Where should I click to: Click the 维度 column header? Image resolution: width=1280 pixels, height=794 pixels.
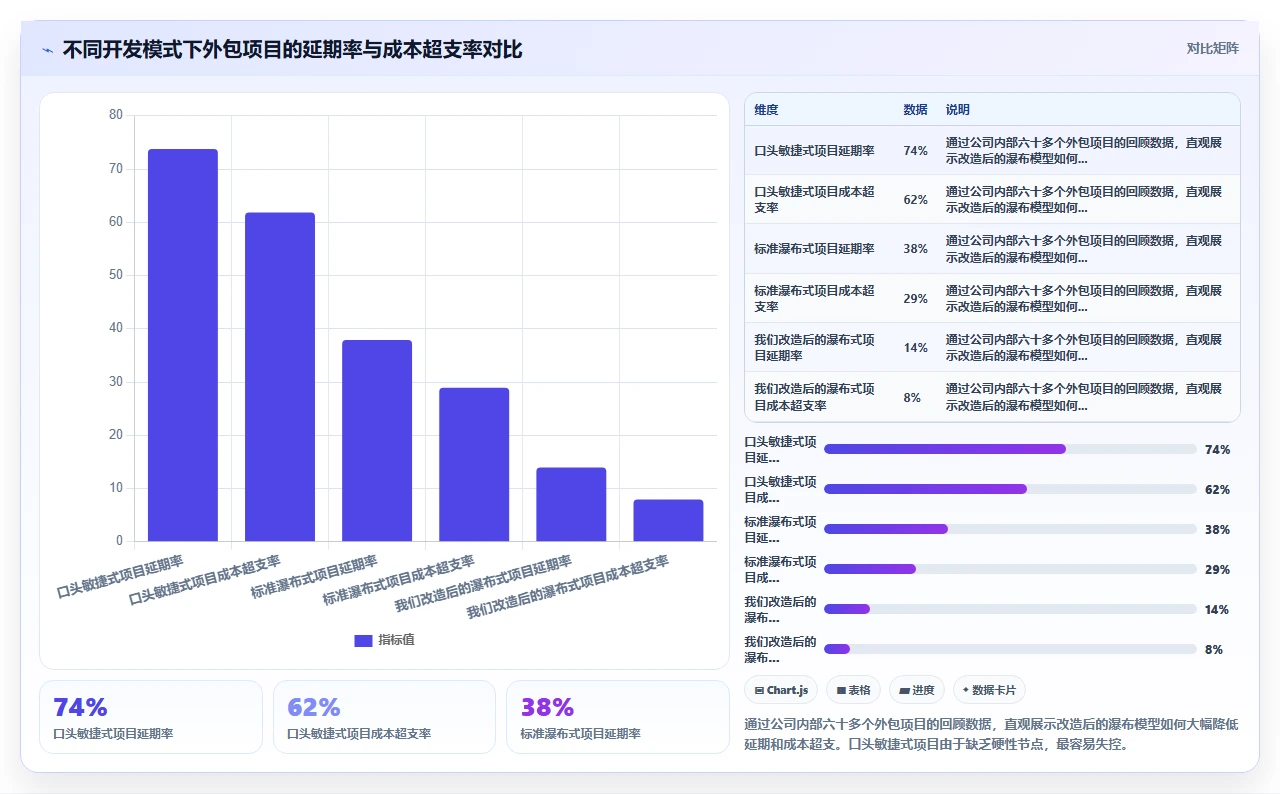(x=766, y=109)
